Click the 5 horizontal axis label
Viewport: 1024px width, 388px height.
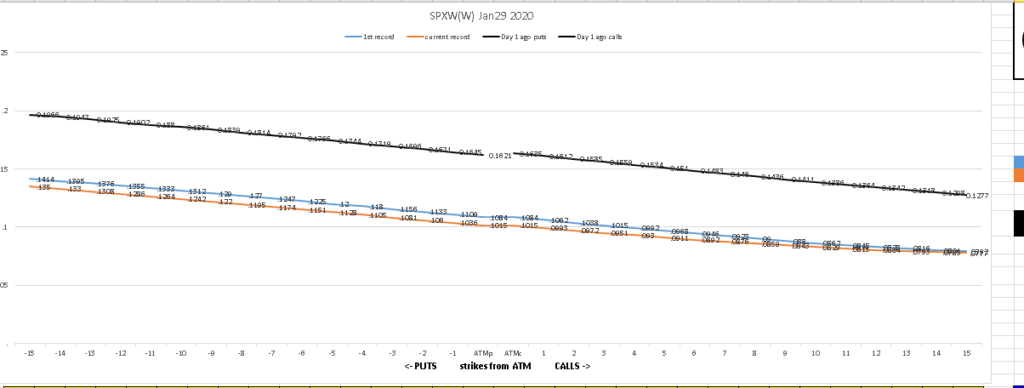664,353
